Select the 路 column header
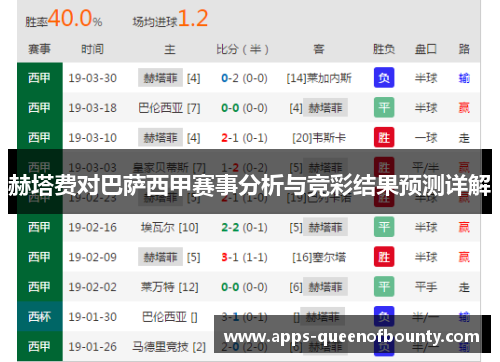Screen dimensions: 500x362 point(464,49)
